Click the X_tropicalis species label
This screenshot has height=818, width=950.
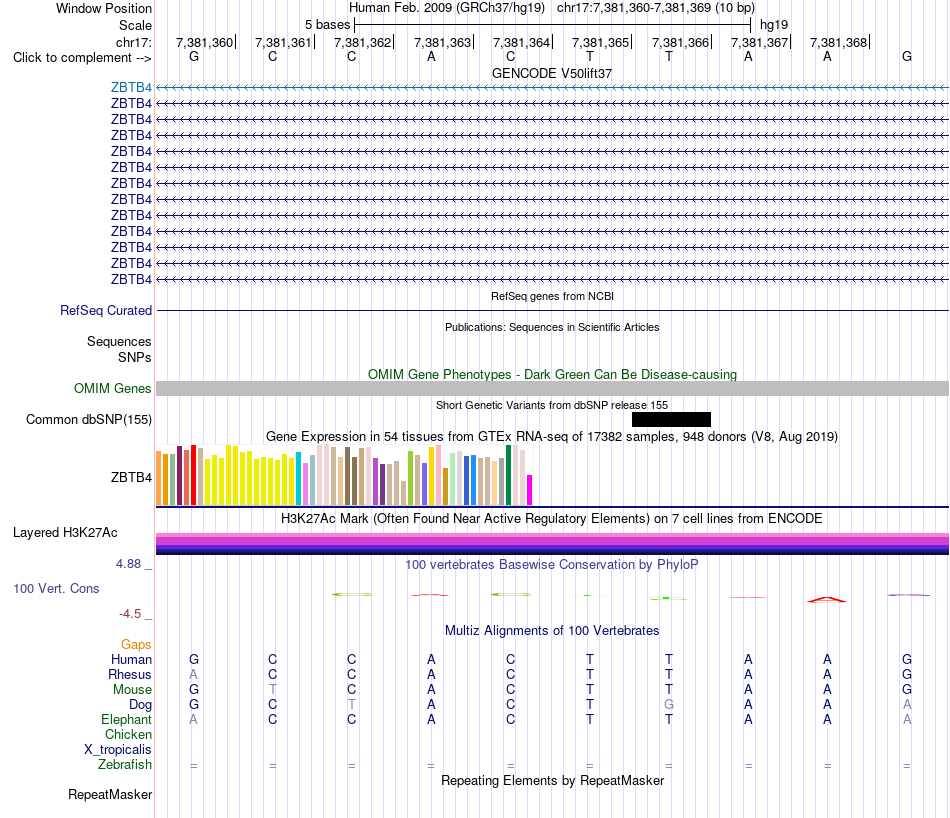point(118,750)
